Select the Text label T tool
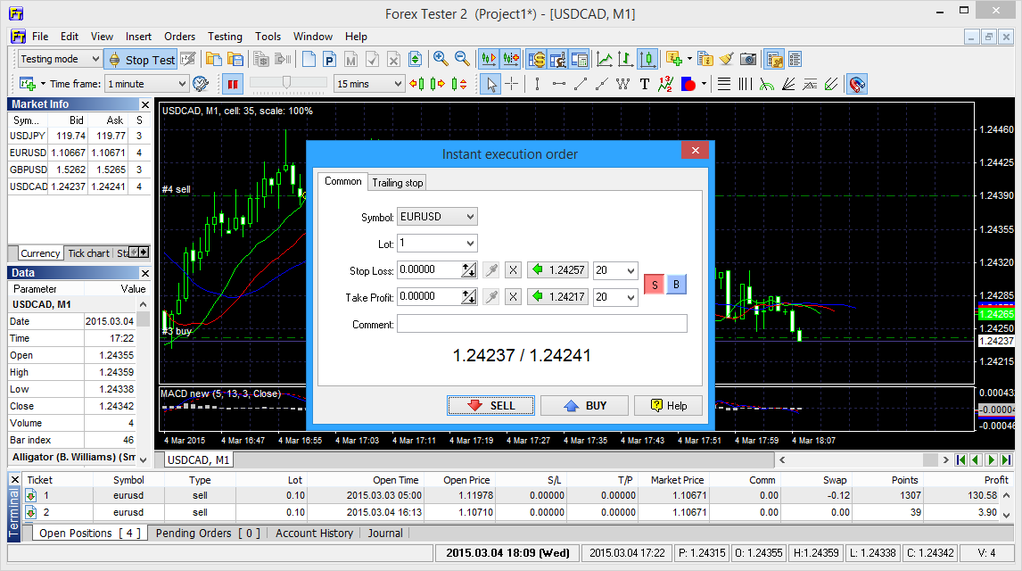This screenshot has width=1022, height=571. (x=644, y=84)
